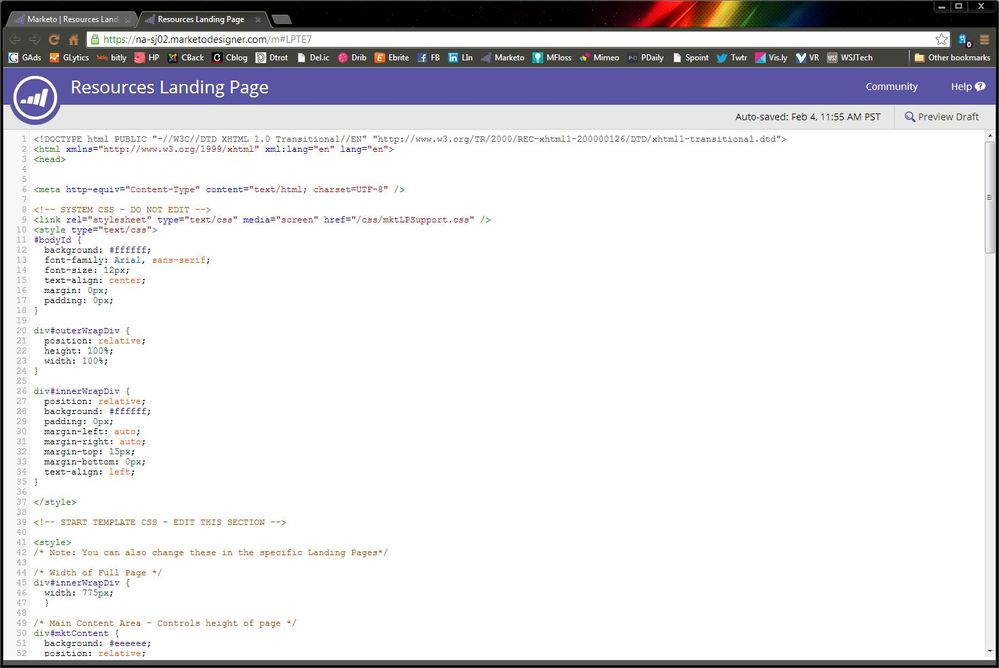Open the bitly bookmark
999x668 pixels.
click(x=112, y=58)
